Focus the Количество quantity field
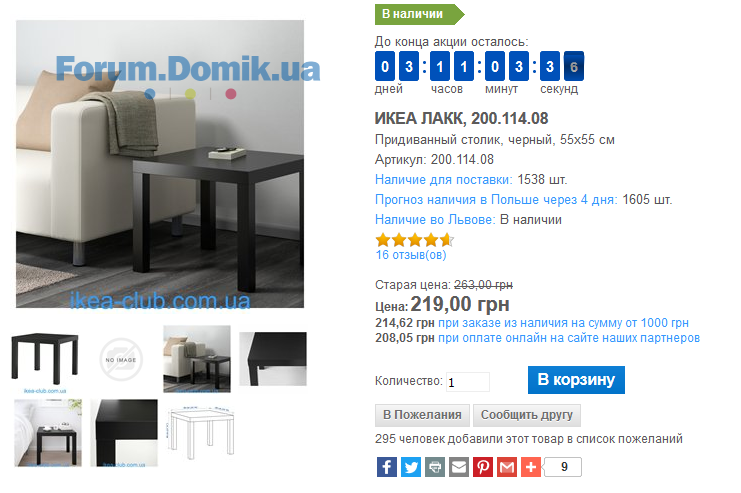This screenshot has width=741, height=493. coord(468,382)
